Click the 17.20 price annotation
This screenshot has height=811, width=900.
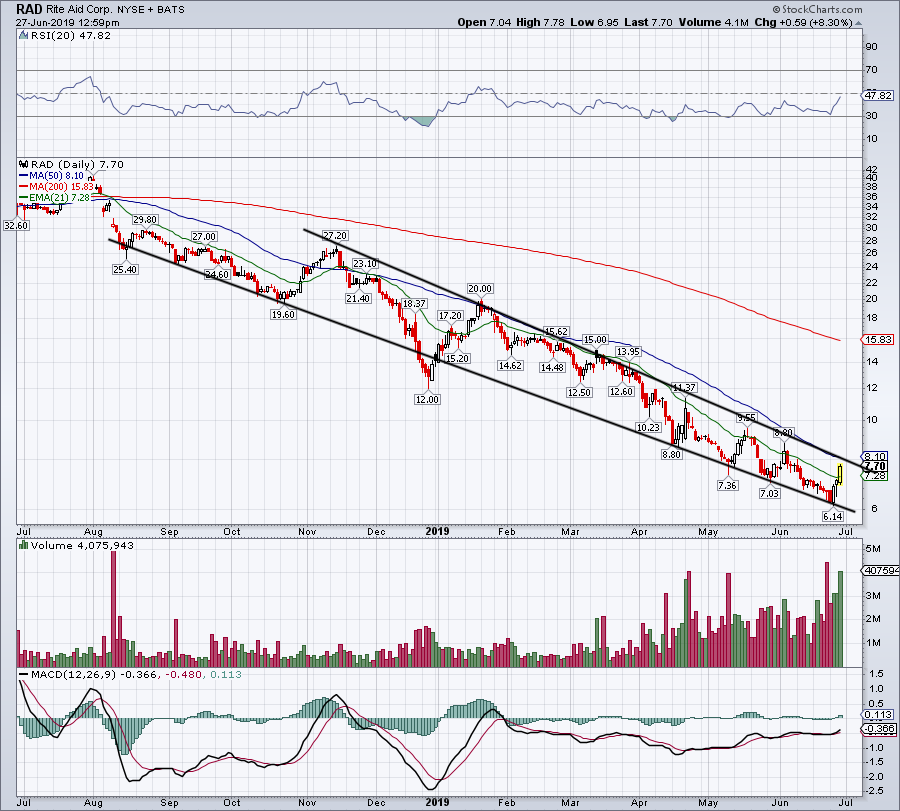tap(451, 316)
